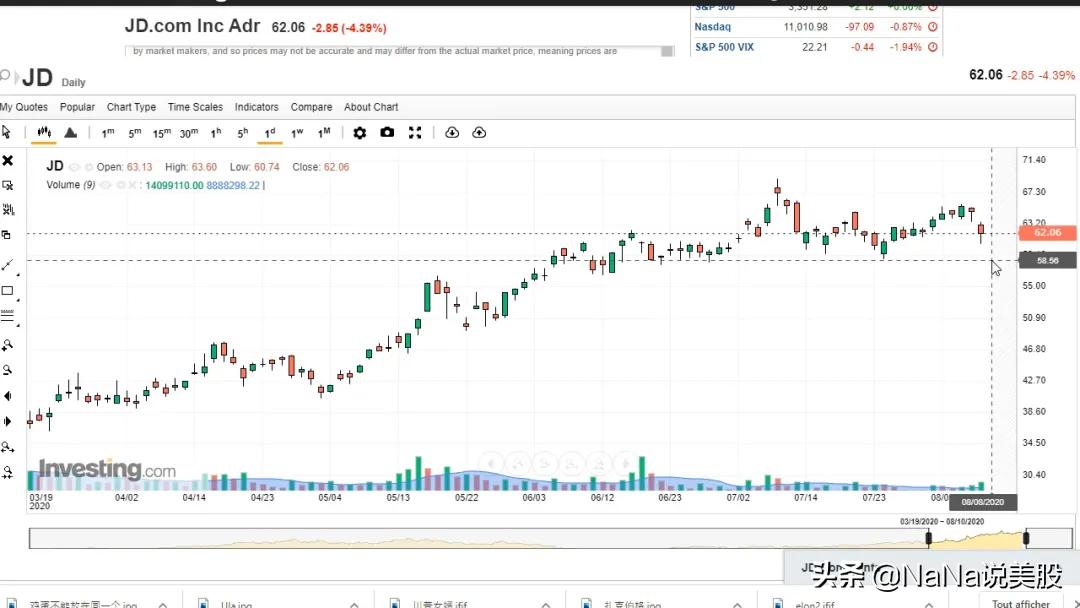Click the left arrow chart icon
This screenshot has width=1080, height=608.
tap(8, 396)
